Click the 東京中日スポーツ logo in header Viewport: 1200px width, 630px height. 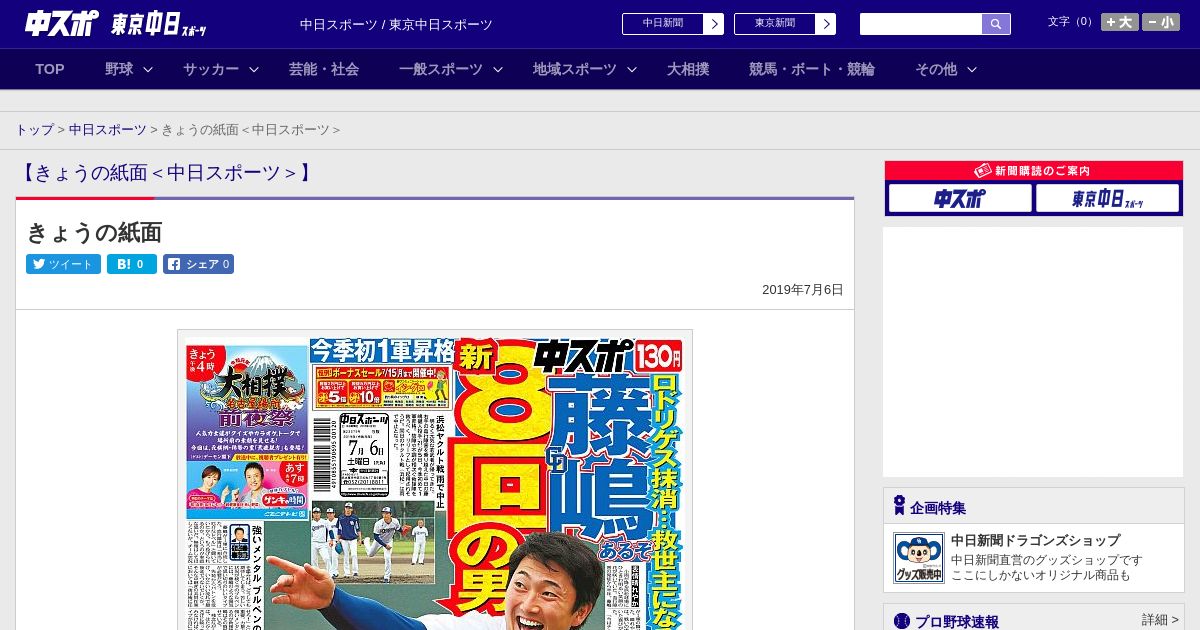[159, 25]
